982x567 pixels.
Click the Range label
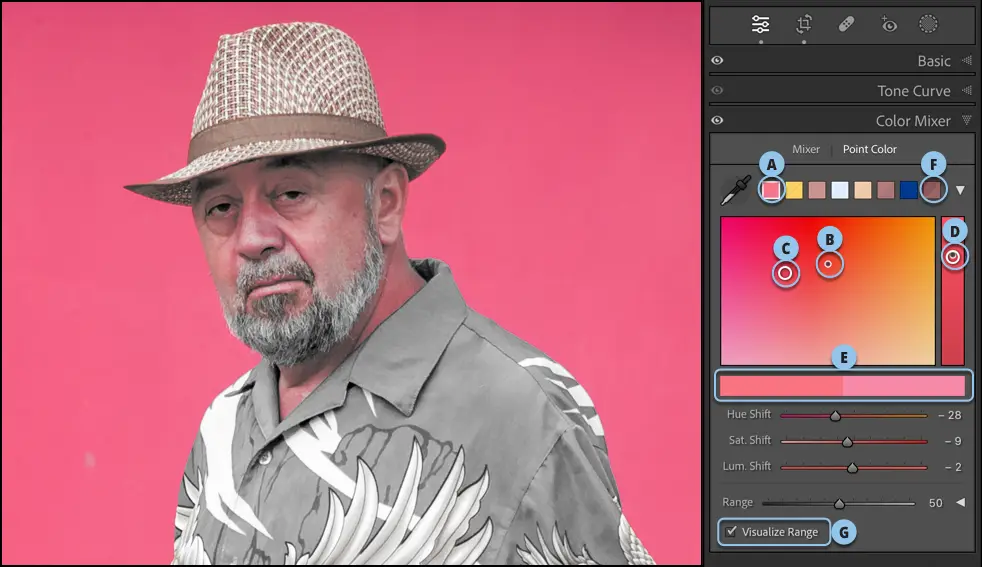pos(737,502)
